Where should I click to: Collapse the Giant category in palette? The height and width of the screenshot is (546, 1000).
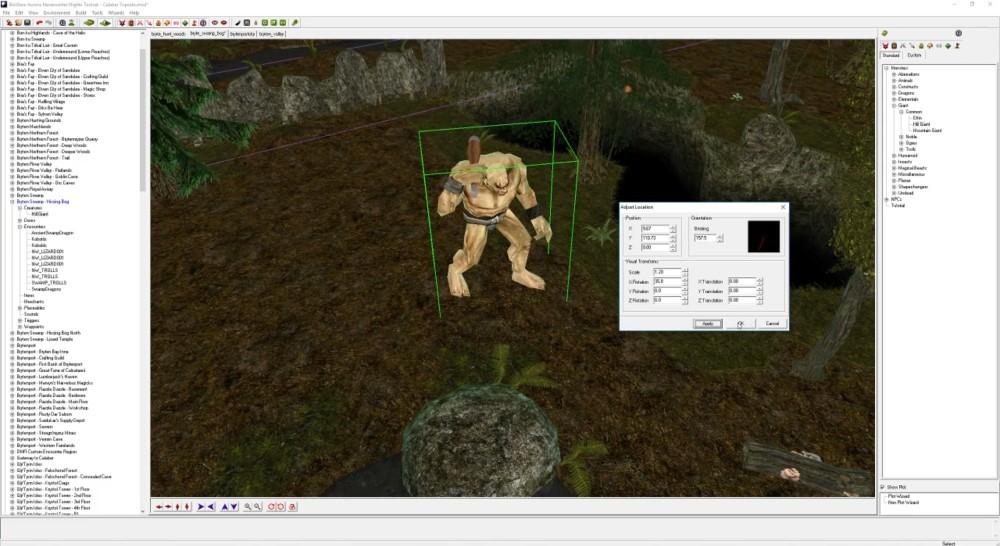pos(894,105)
